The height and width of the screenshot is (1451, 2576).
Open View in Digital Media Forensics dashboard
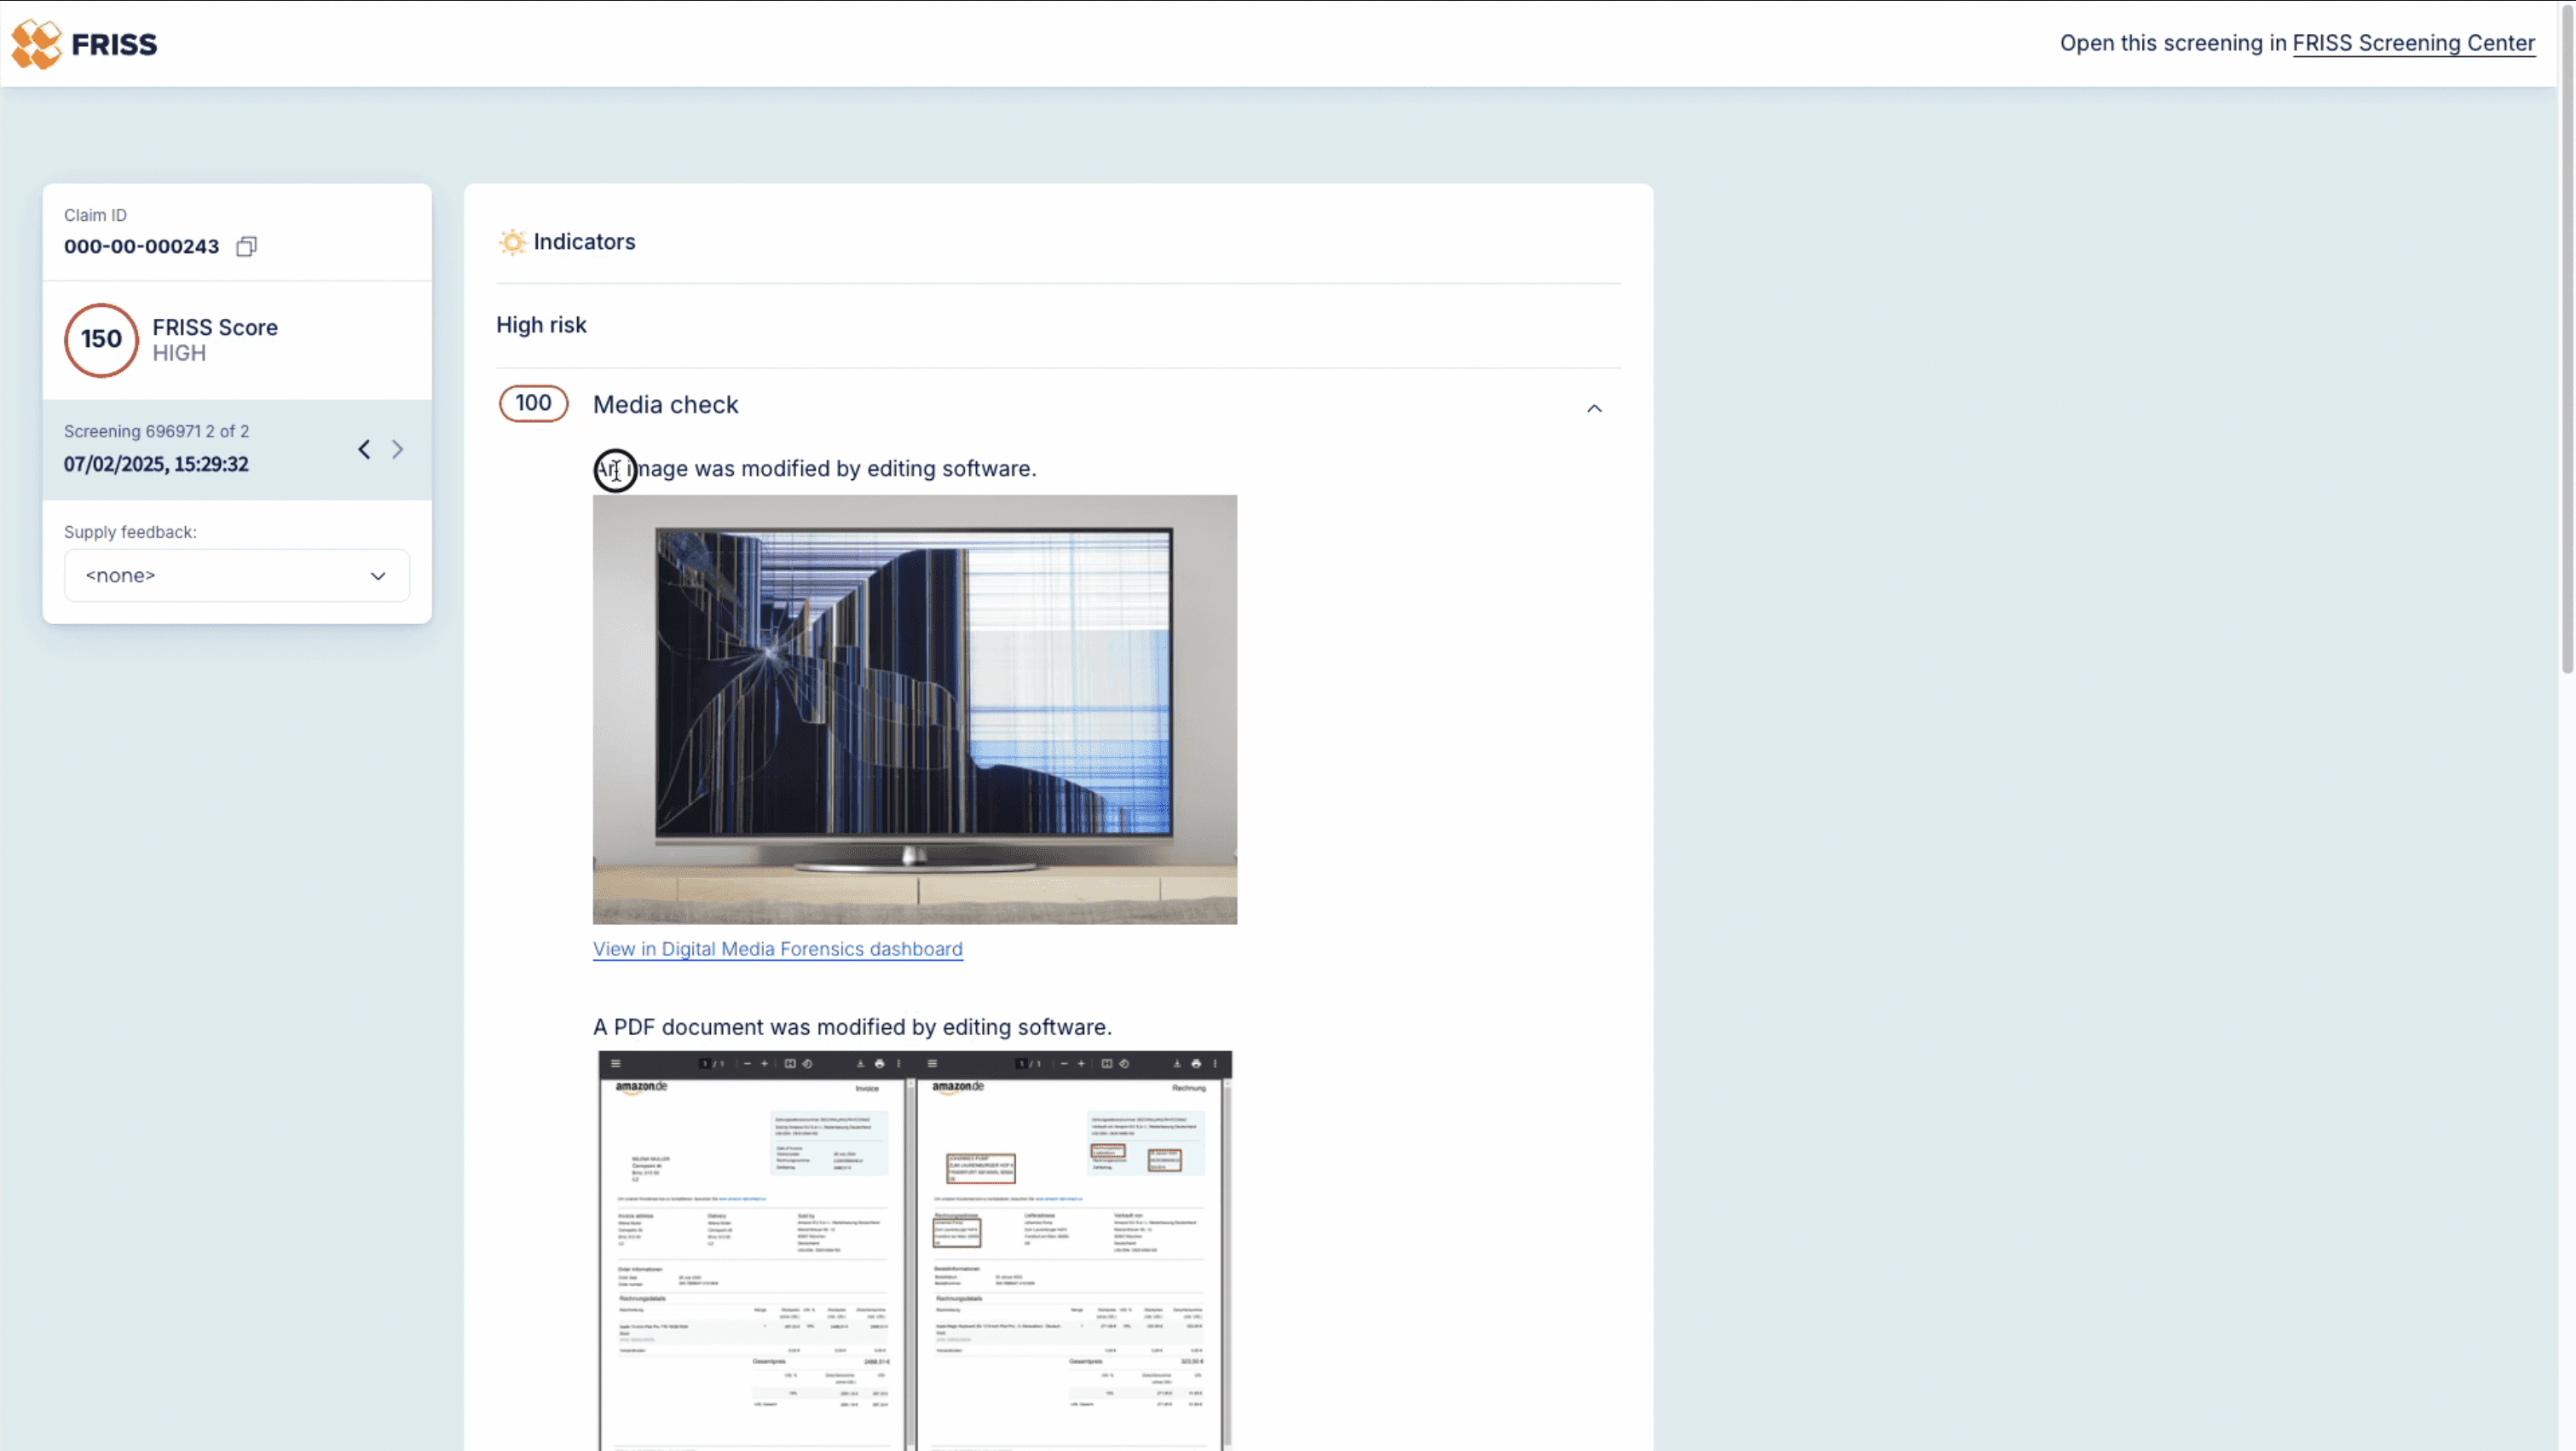[777, 949]
